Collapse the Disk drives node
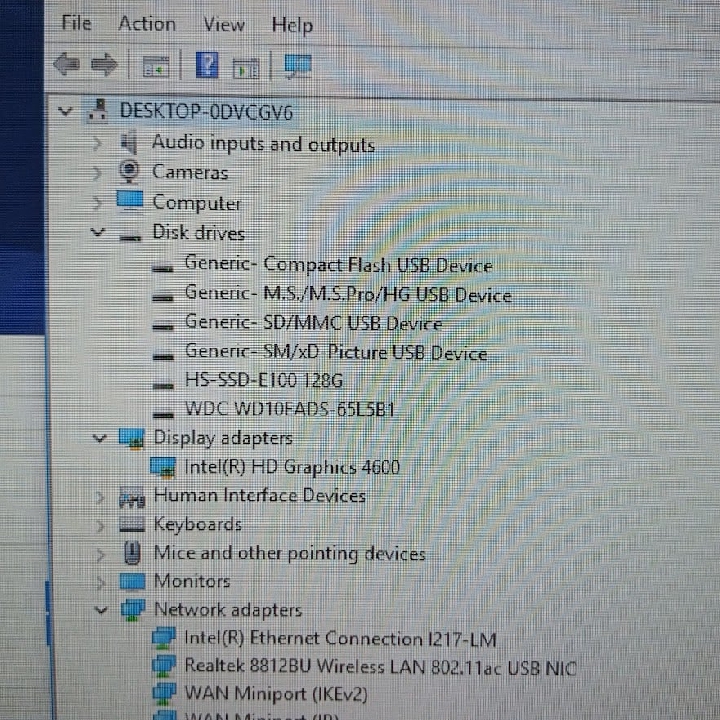Image resolution: width=720 pixels, height=720 pixels. 97,232
